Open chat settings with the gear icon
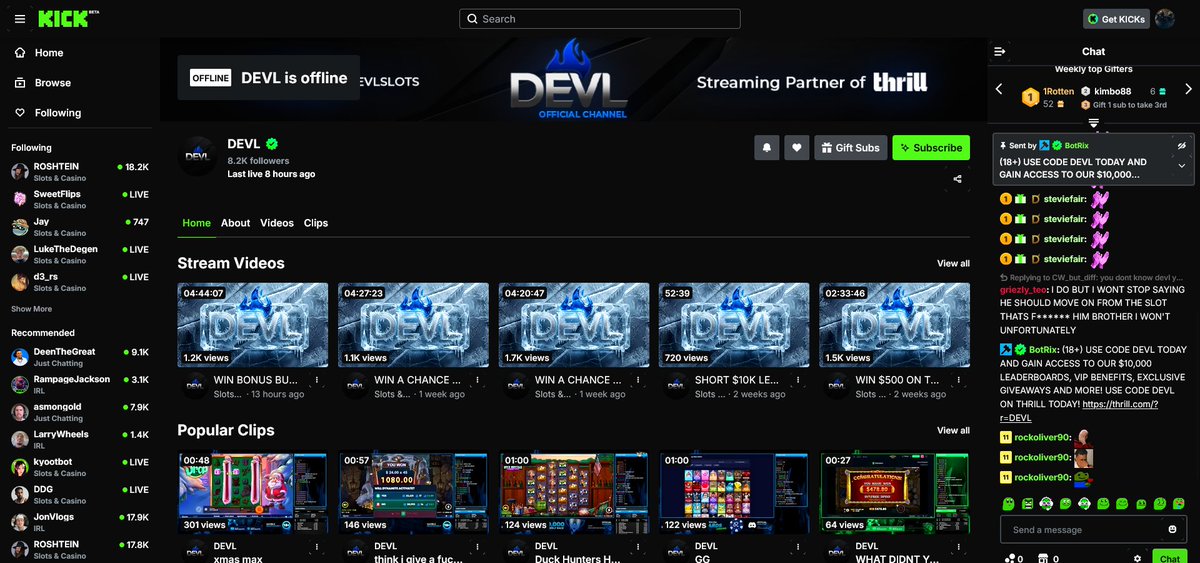The height and width of the screenshot is (563, 1200). 1137,558
